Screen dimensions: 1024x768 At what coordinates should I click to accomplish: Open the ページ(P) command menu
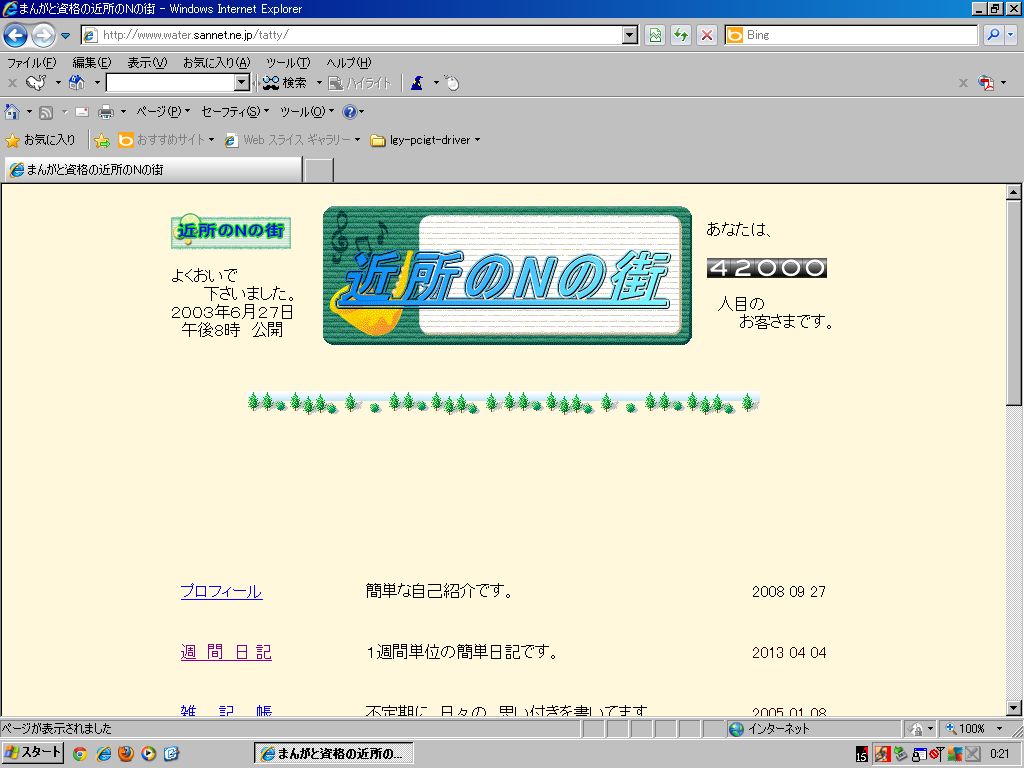[x=163, y=112]
